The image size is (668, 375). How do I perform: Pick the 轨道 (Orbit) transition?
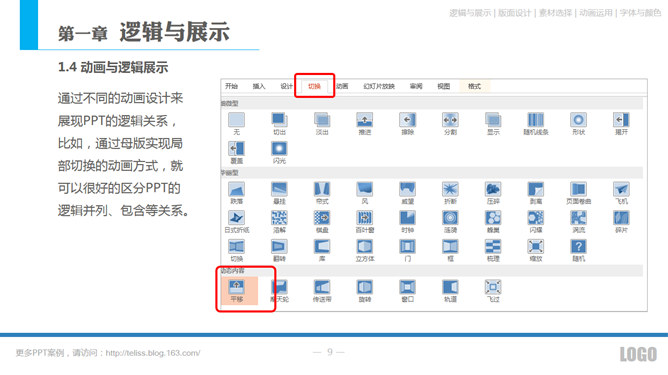tap(450, 291)
